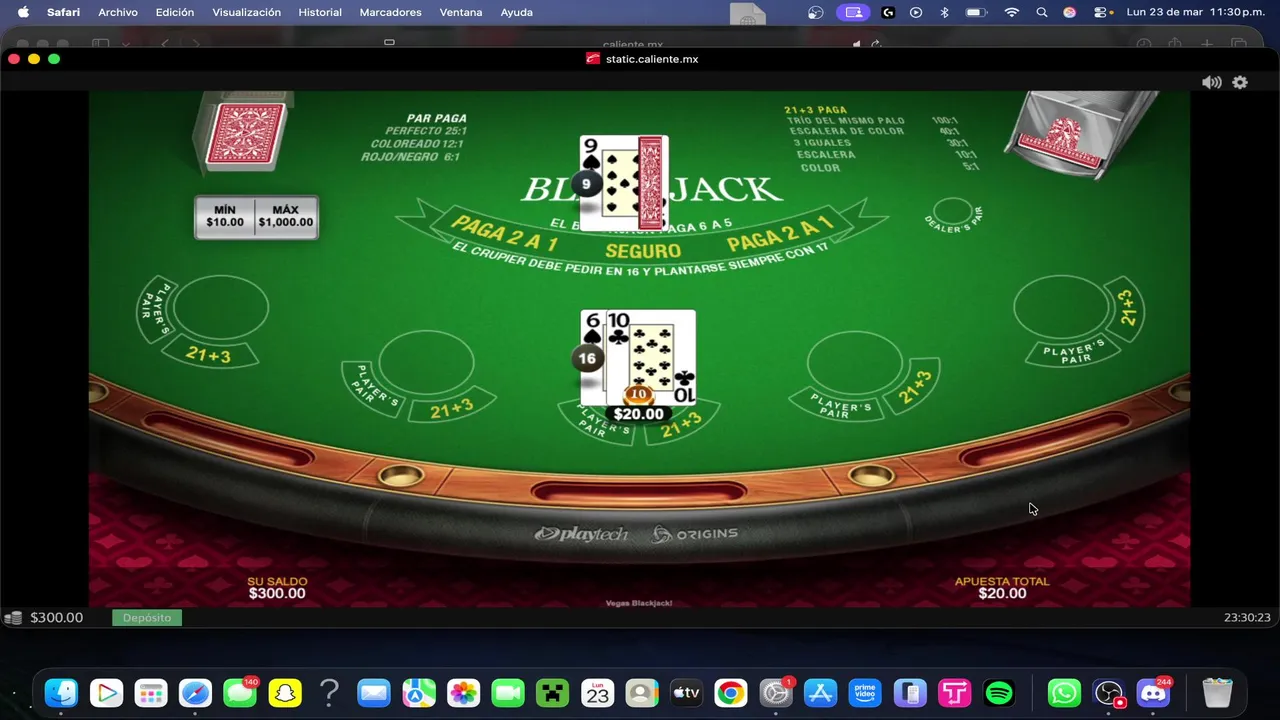1280x720 pixels.
Task: Open Snapchat from the Dock
Action: point(285,693)
